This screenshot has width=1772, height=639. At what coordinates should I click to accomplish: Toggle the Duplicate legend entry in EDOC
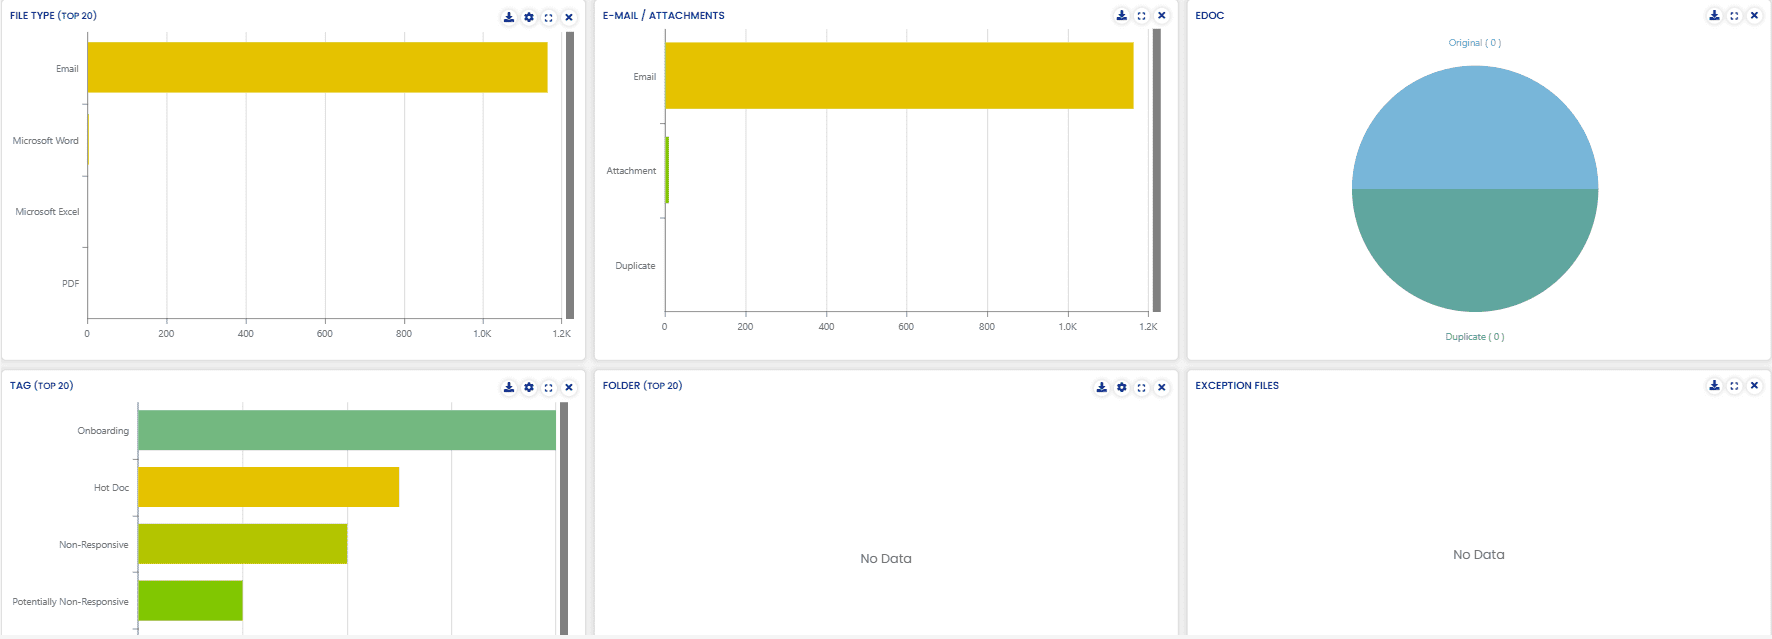tap(1474, 337)
